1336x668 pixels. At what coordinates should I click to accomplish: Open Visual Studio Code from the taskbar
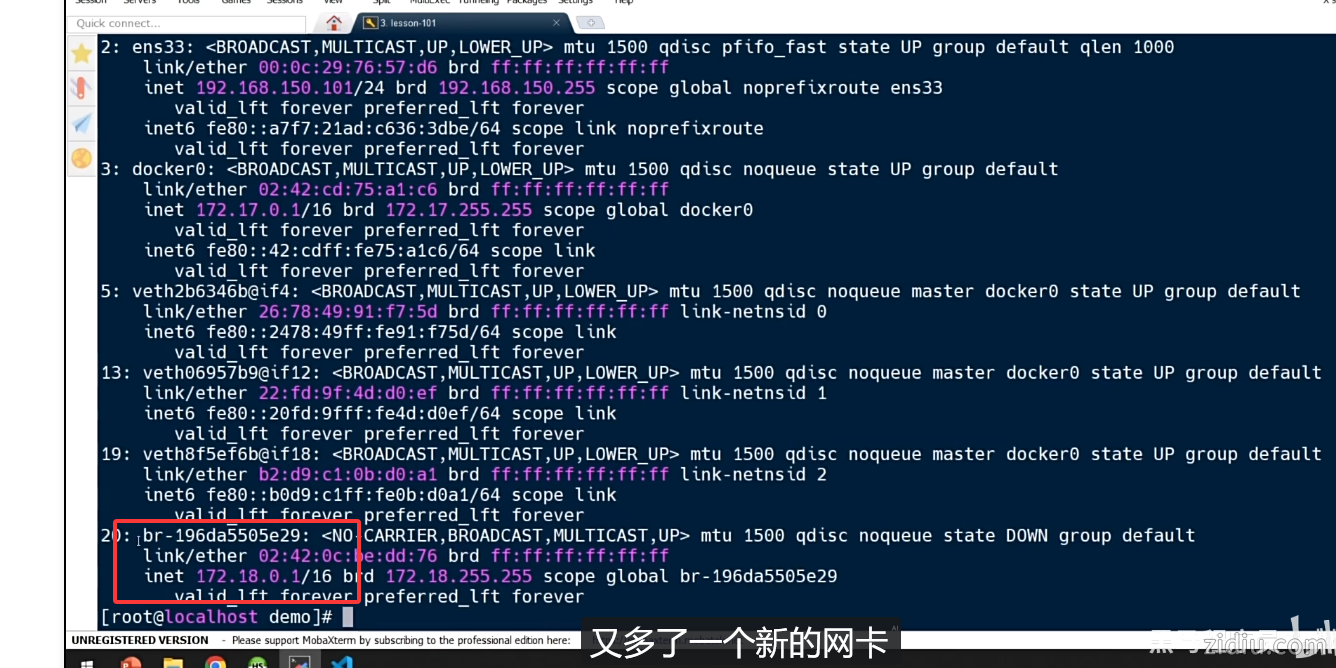click(341, 661)
